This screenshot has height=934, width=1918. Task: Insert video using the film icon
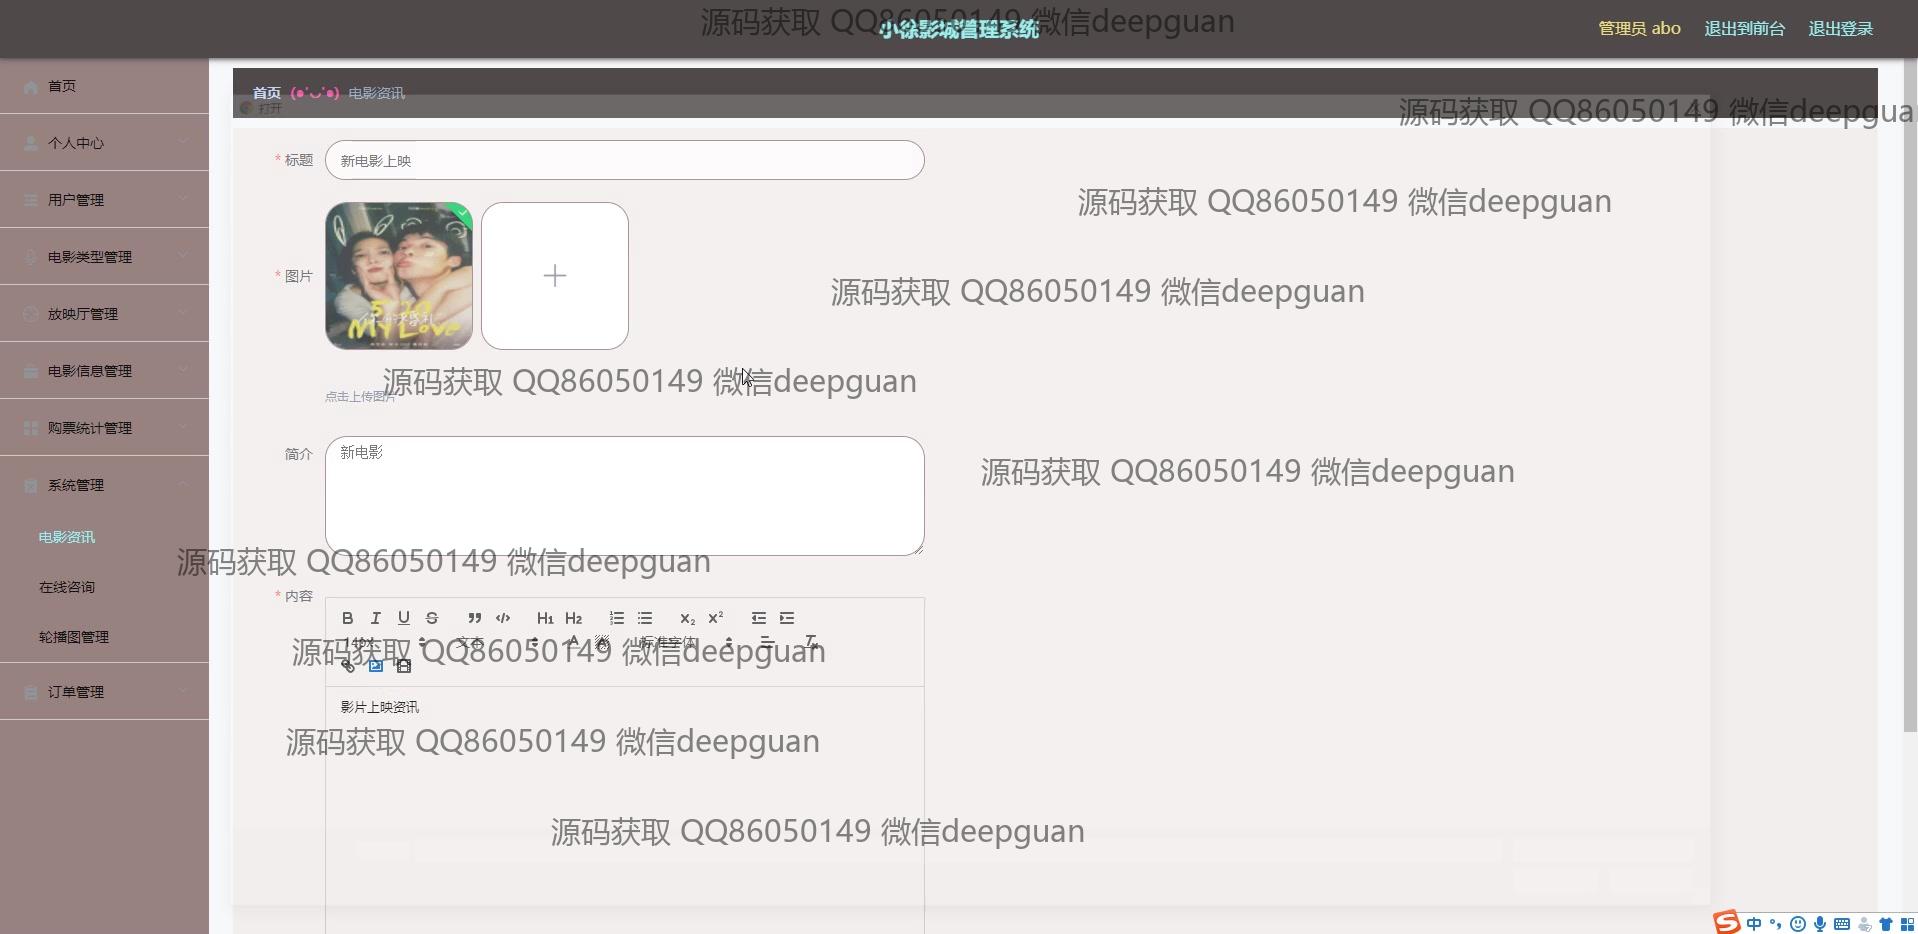403,666
